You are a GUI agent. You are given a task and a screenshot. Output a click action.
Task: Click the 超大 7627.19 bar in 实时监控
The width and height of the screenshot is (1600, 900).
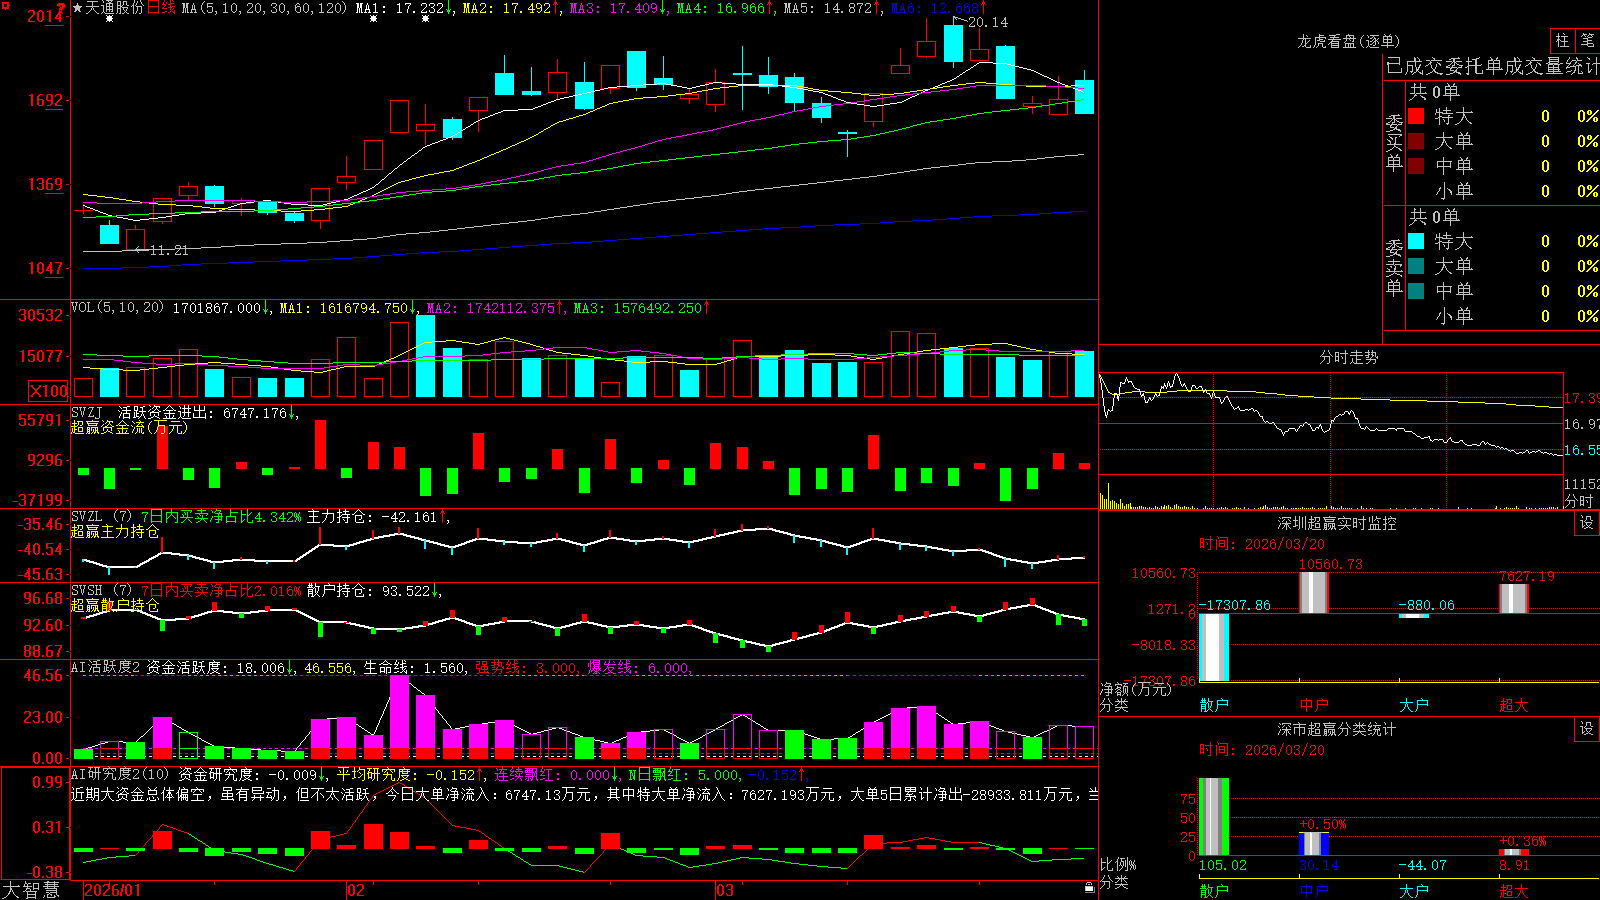pyautogui.click(x=1514, y=598)
